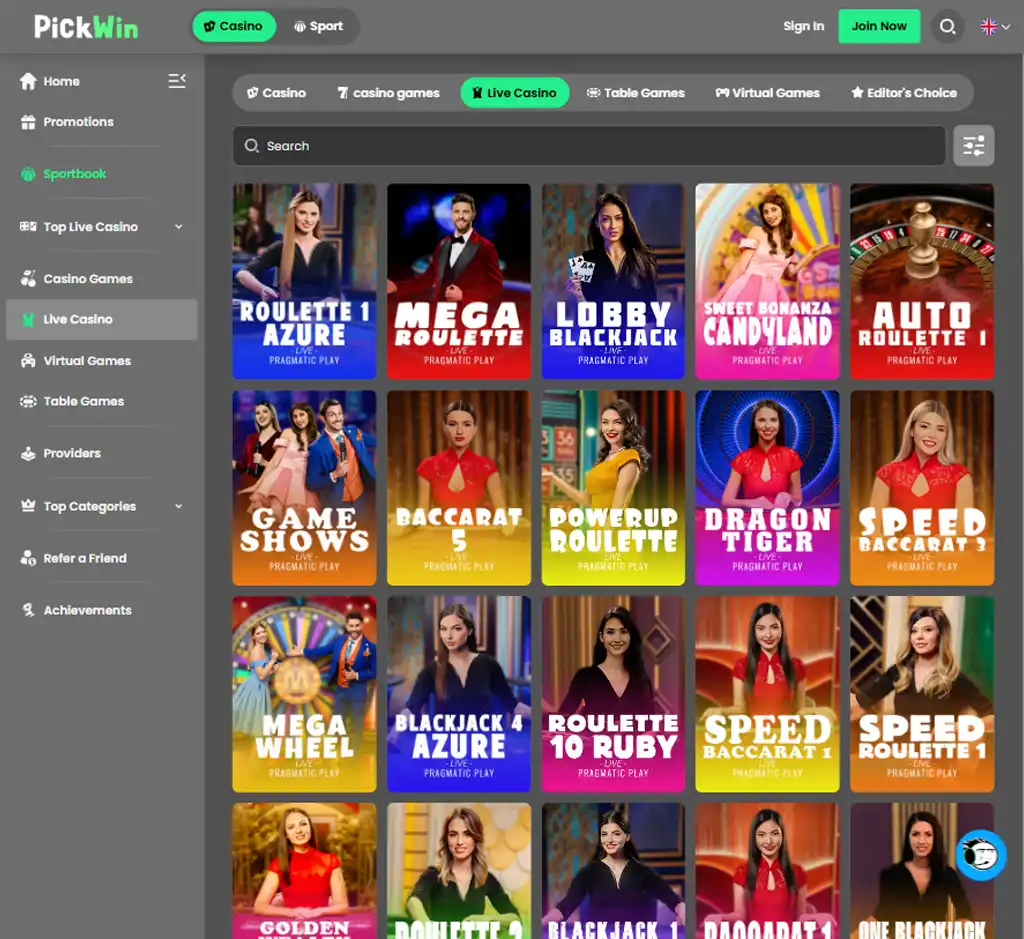
Task: Open the Golden game tile in bottom row
Action: pyautogui.click(x=304, y=871)
